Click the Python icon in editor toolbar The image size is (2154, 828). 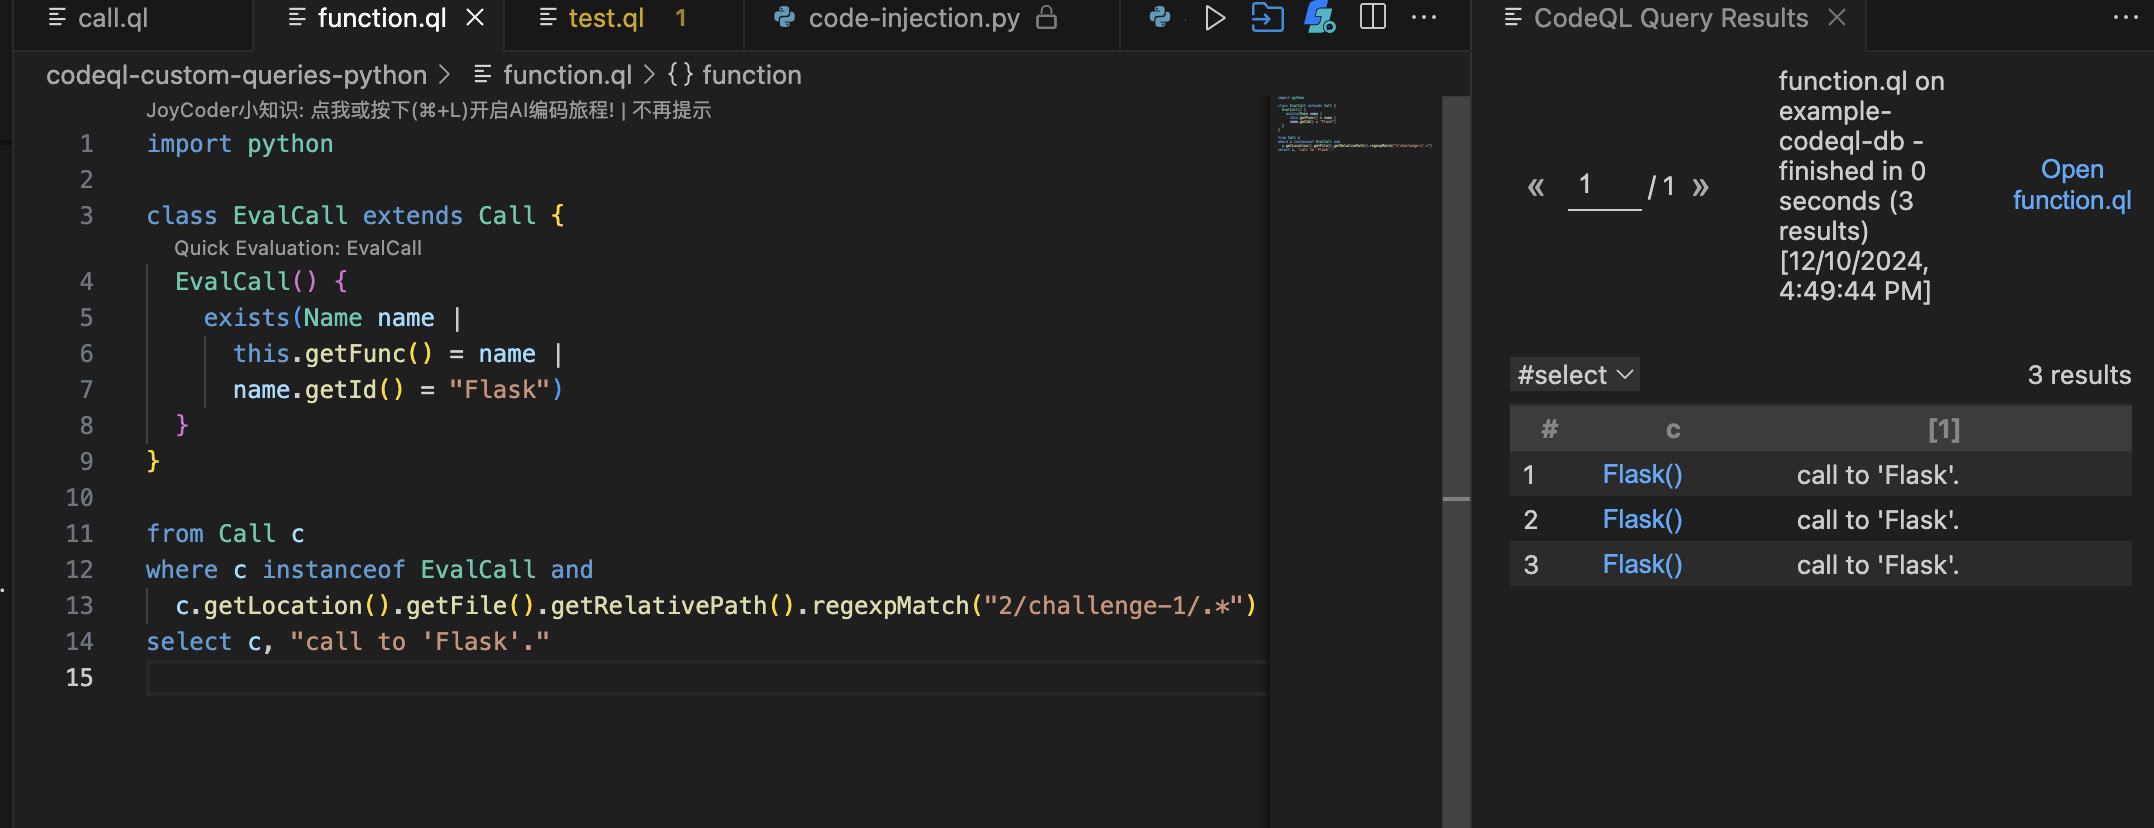click(x=1160, y=18)
